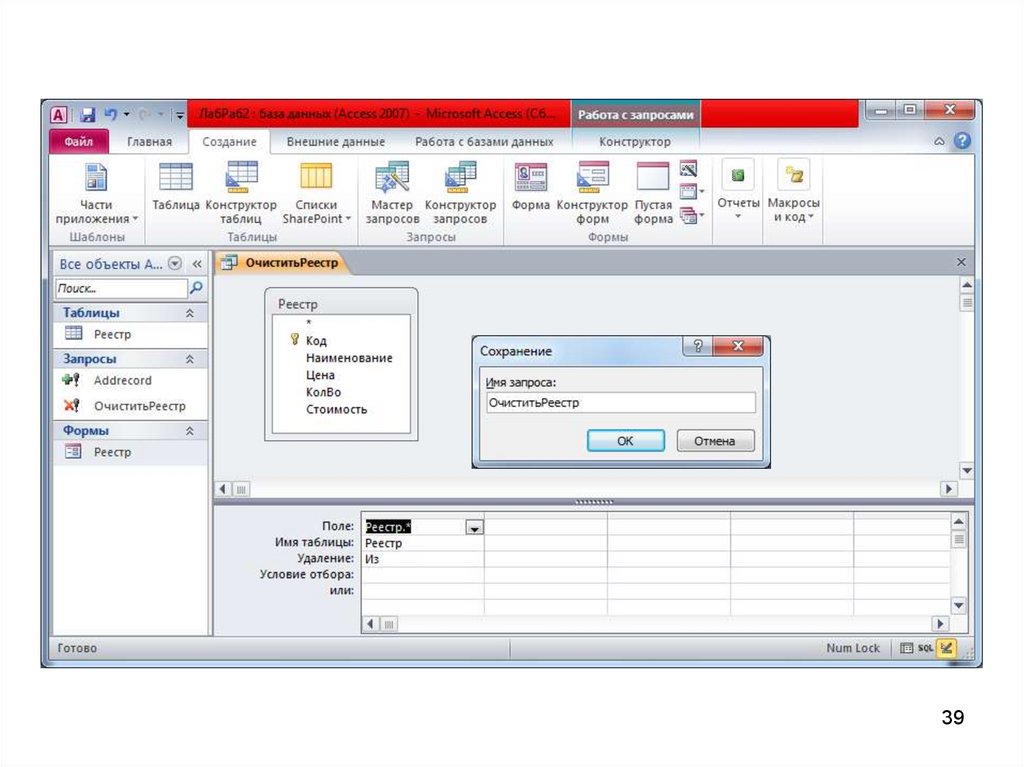Viewport: 1024px width, 767px height.
Task: Select the Код field in Реестр table box
Action: (x=316, y=340)
